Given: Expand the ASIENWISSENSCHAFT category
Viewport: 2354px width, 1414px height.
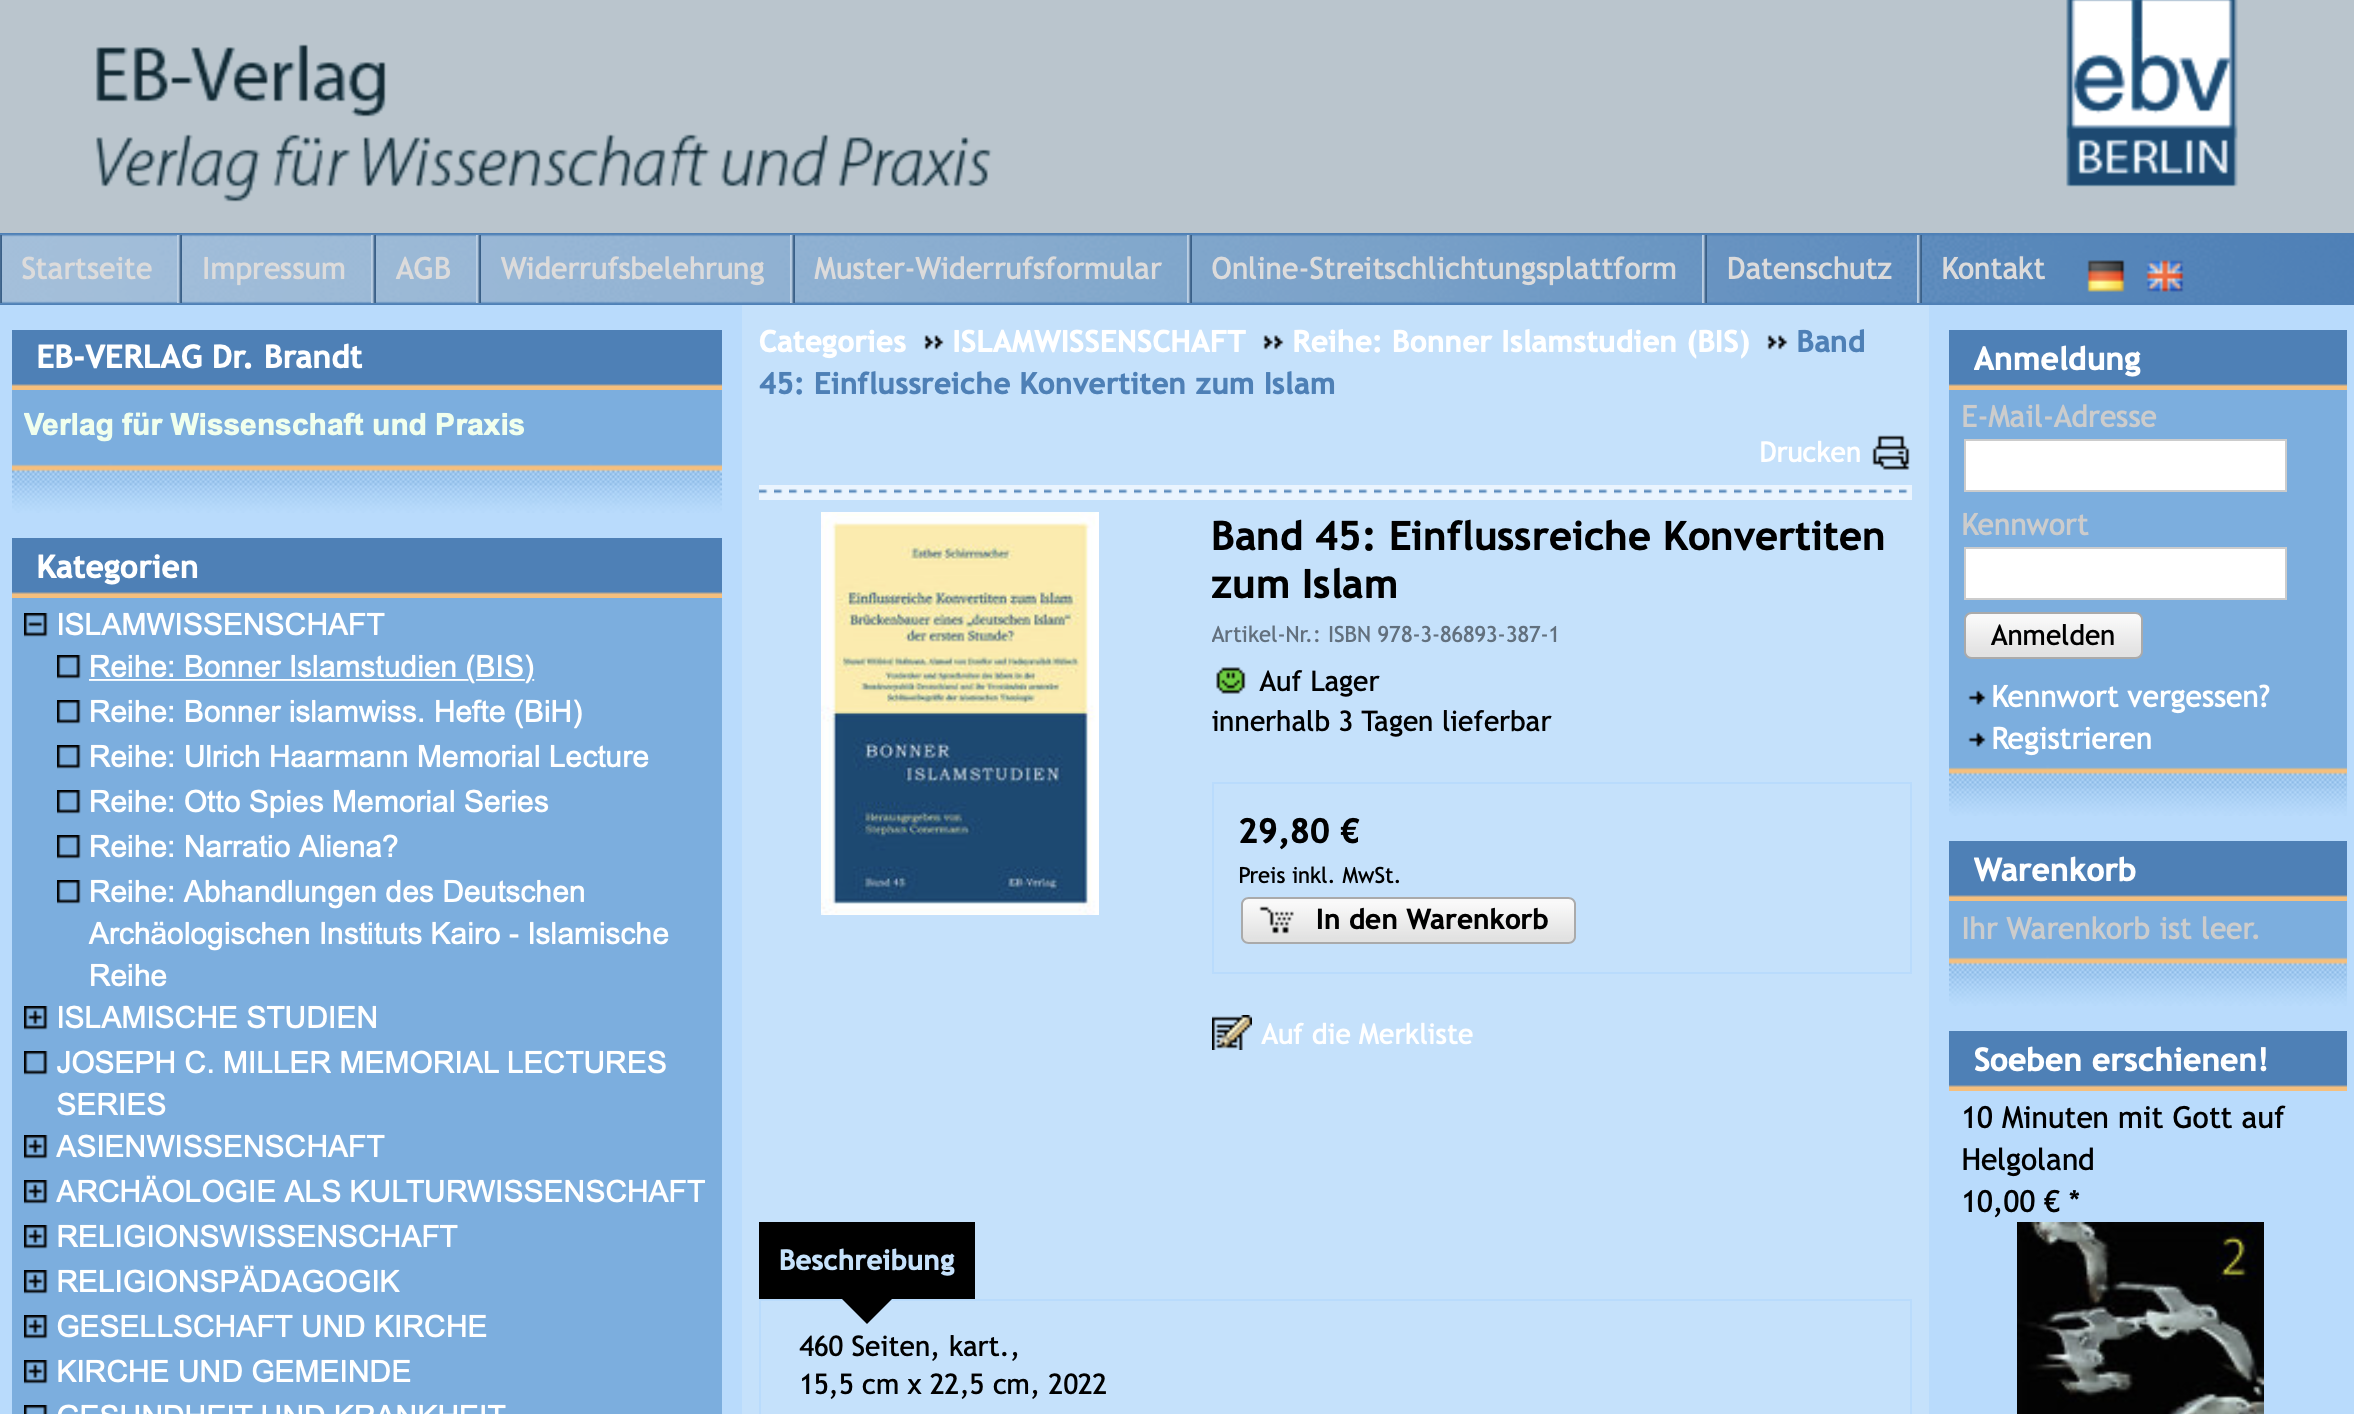Looking at the screenshot, I should [35, 1146].
